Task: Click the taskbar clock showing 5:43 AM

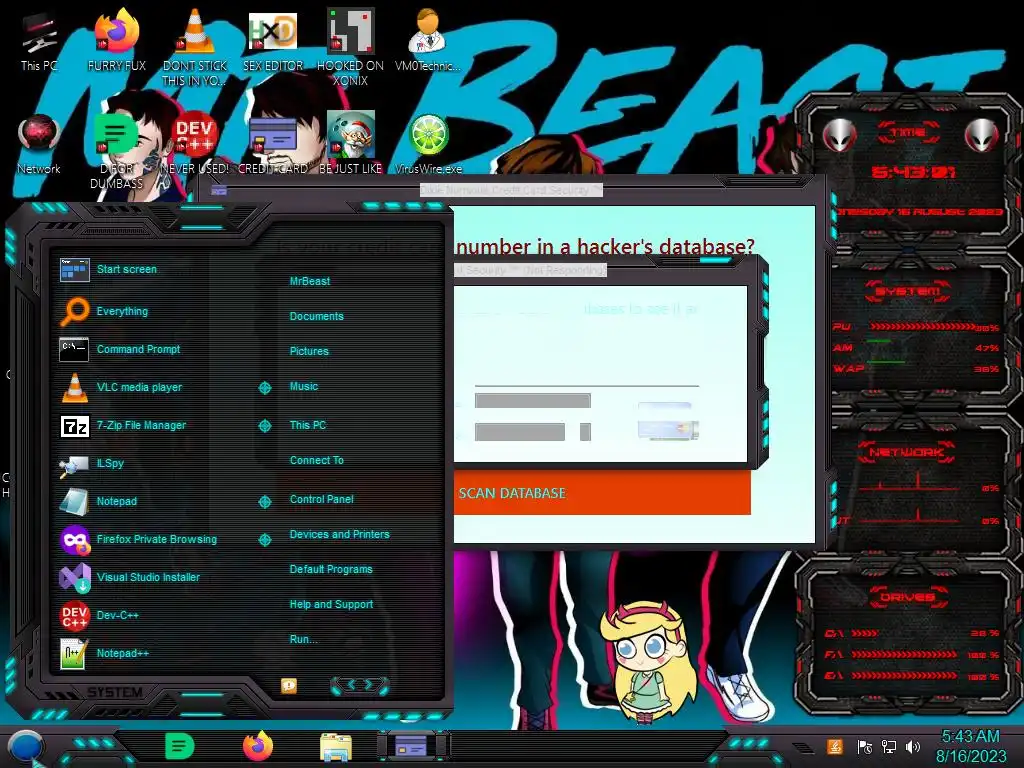Action: (970, 746)
